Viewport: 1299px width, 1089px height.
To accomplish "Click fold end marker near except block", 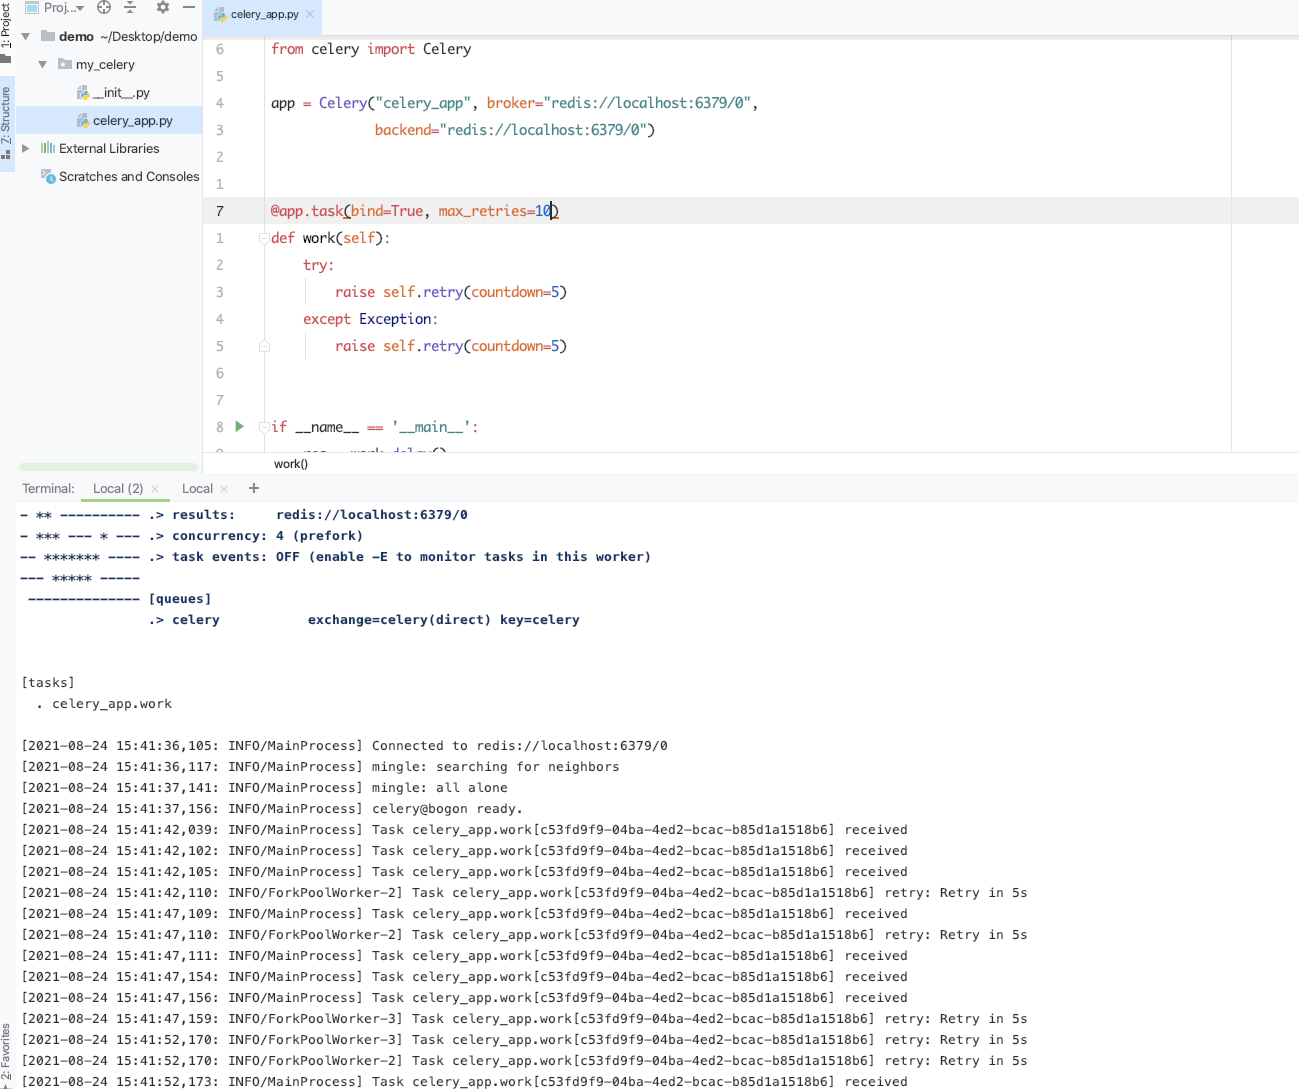I will point(264,346).
